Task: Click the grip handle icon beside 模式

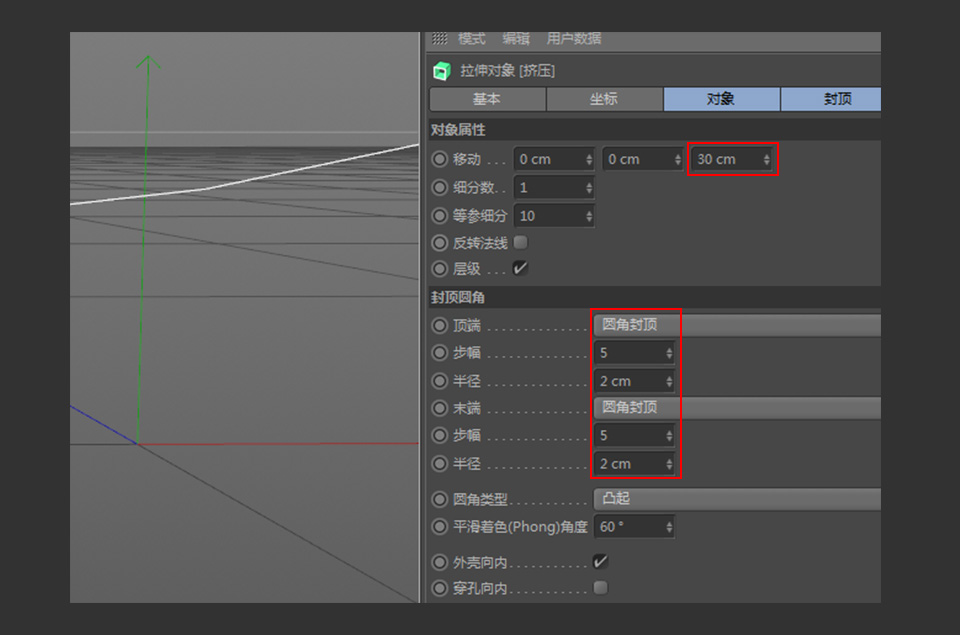Action: (440, 39)
